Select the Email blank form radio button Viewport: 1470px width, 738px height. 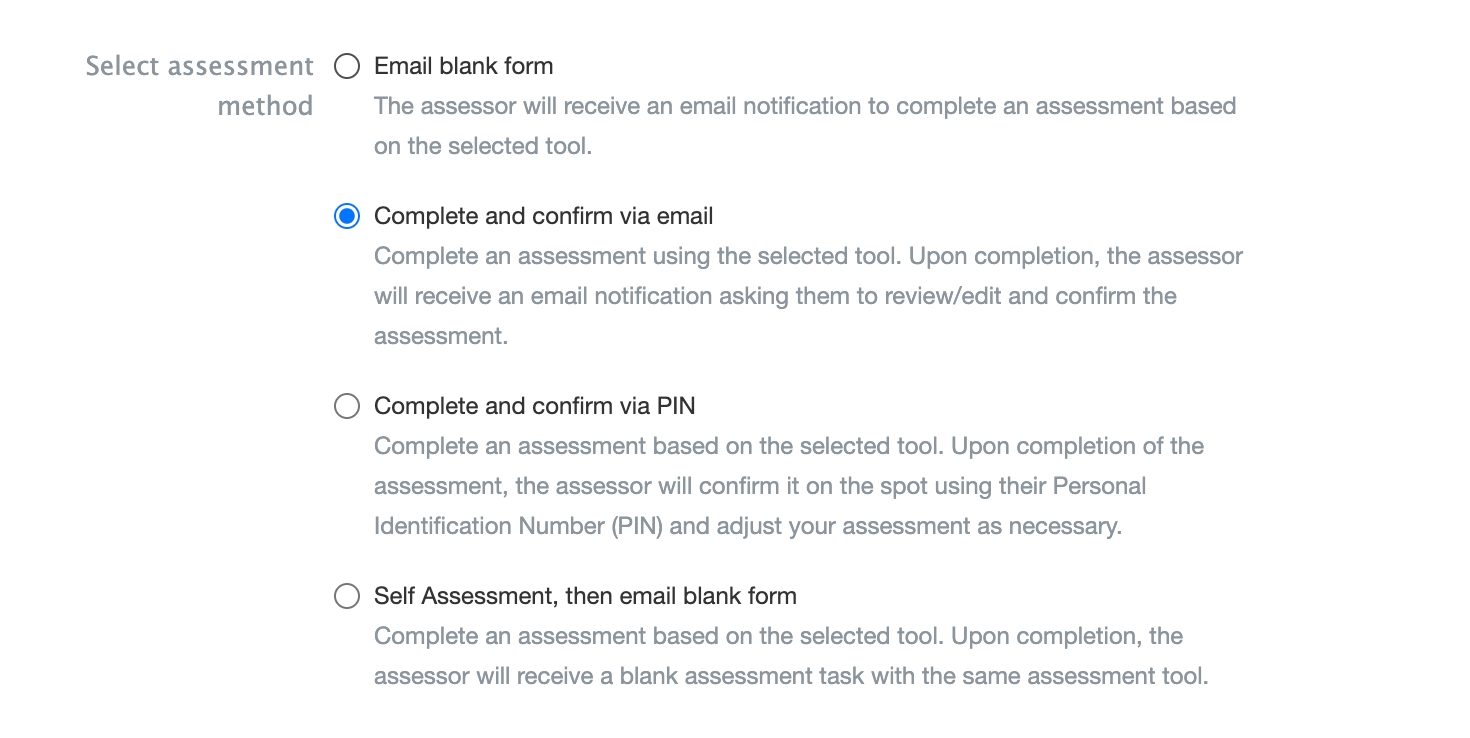(347, 67)
